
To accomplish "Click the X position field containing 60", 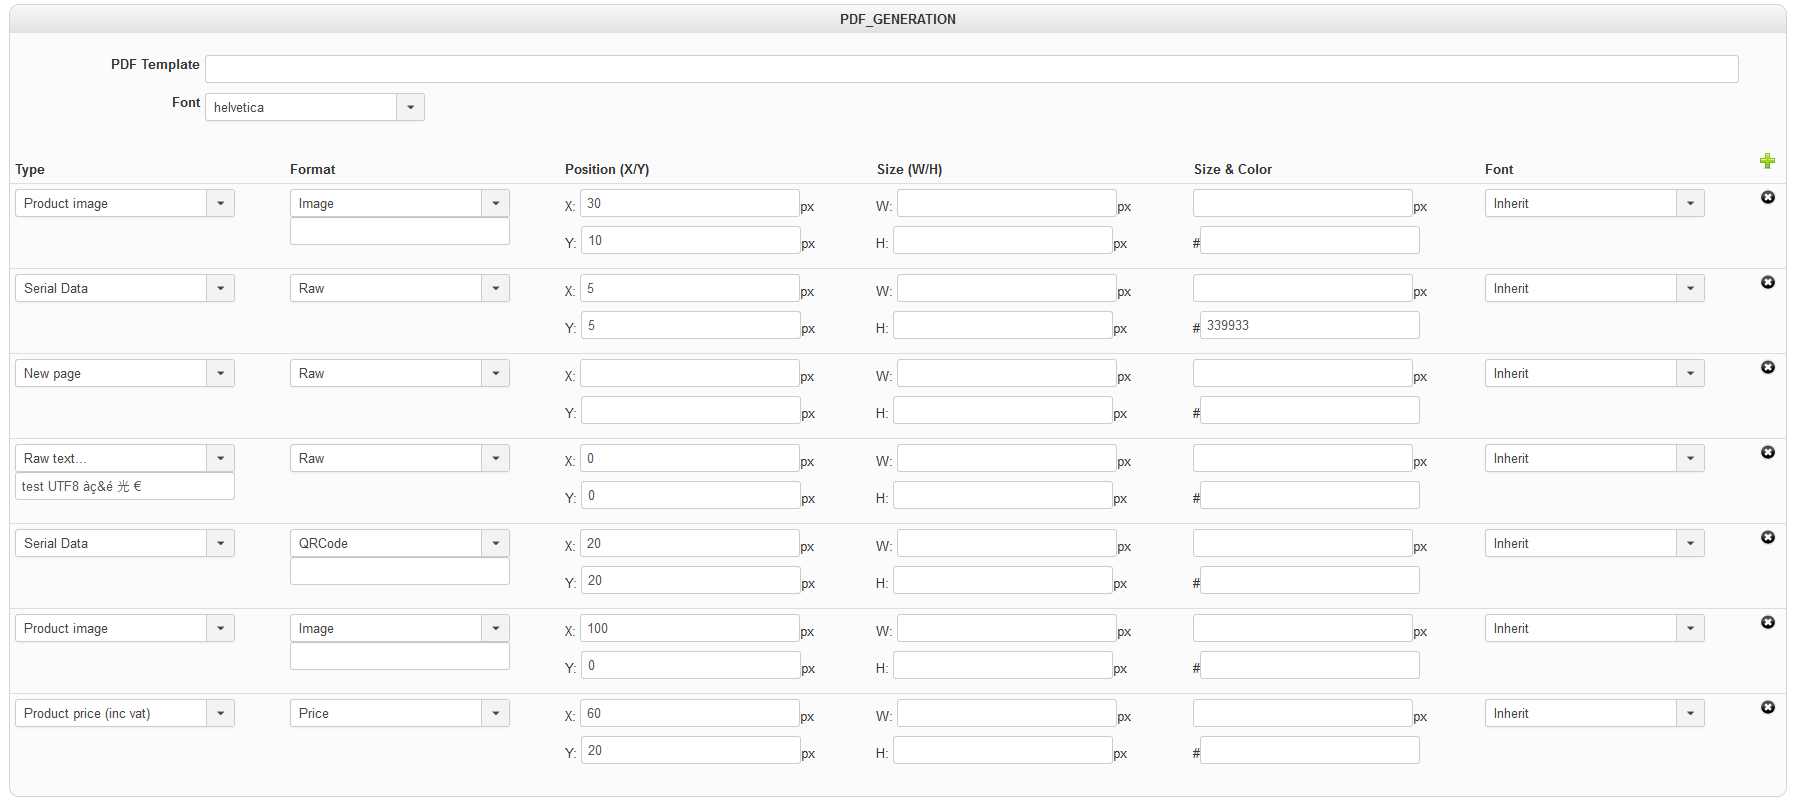I will coord(690,713).
